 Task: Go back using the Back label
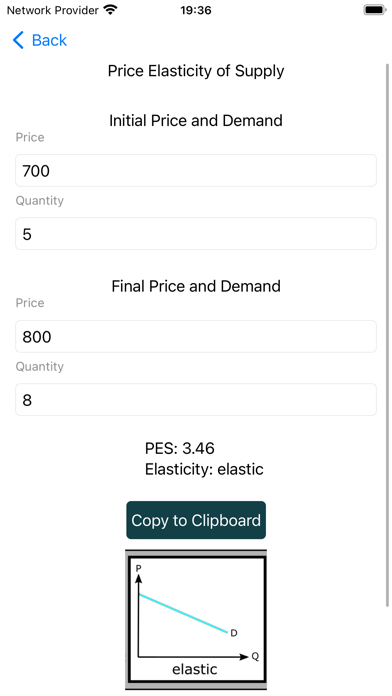[x=49, y=40]
